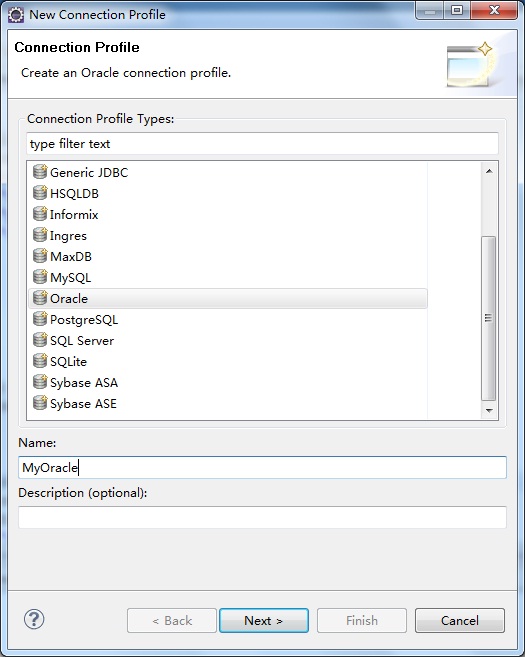Click the vertical scrollbar thumb

pyautogui.click(x=489, y=318)
